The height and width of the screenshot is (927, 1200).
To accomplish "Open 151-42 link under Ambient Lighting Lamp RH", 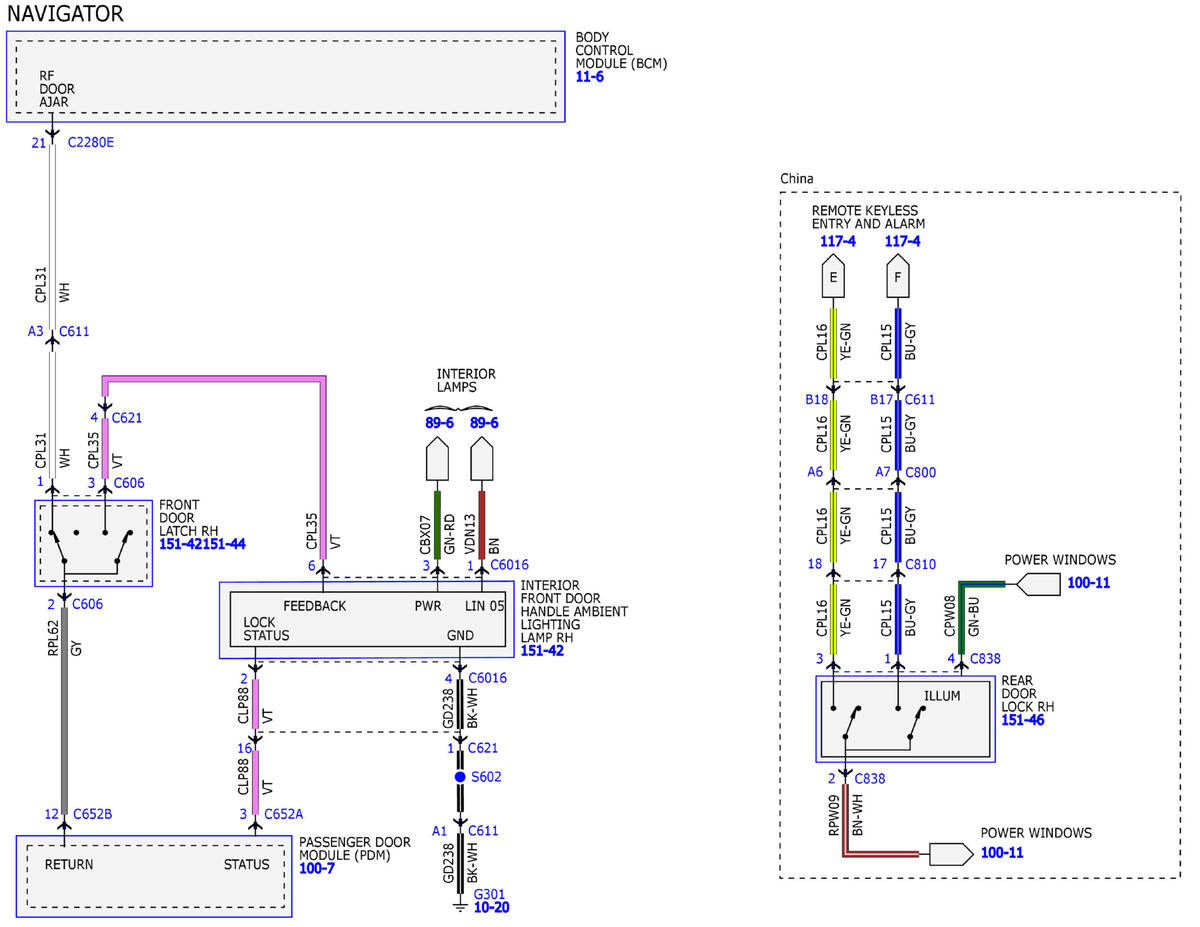I will coord(541,650).
